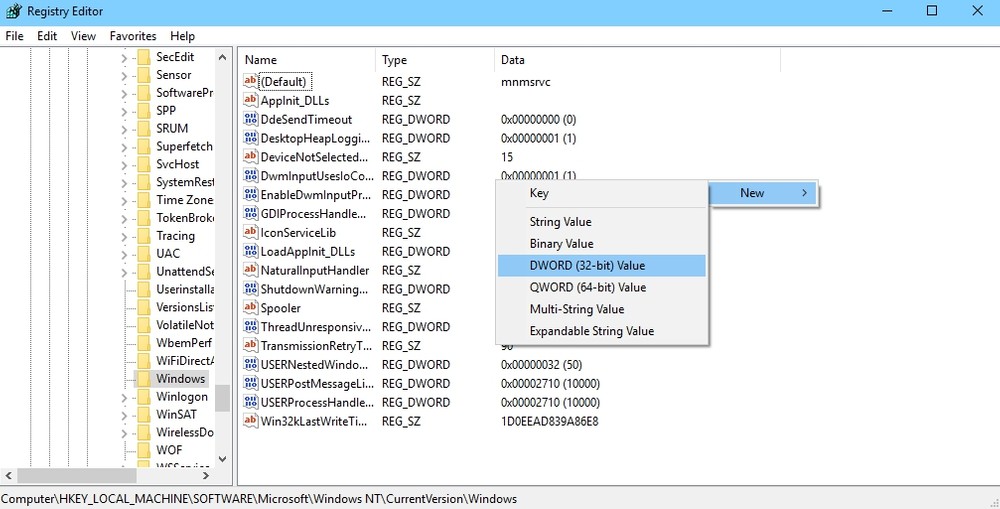Select the Windows key in the tree
1000x509 pixels.
click(x=180, y=379)
